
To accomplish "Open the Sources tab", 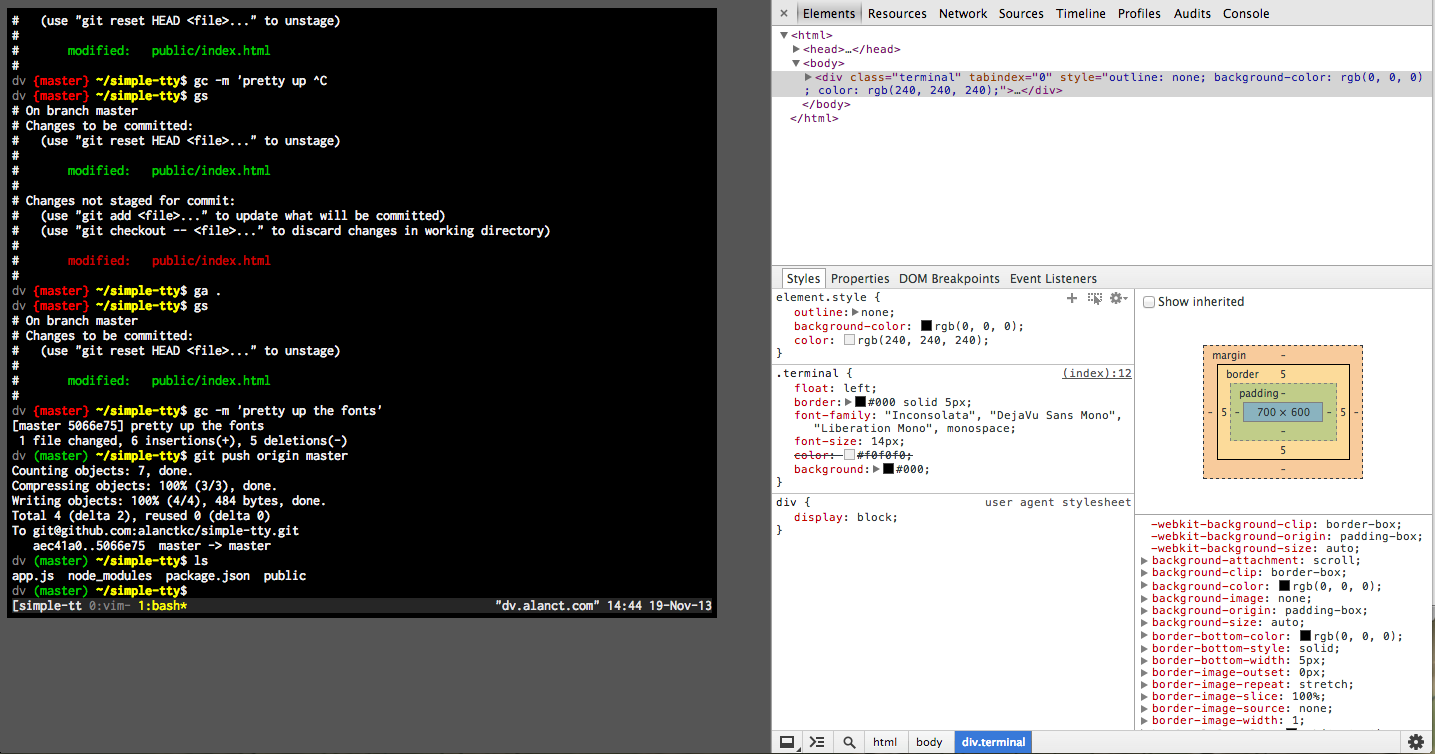I will tap(1021, 14).
